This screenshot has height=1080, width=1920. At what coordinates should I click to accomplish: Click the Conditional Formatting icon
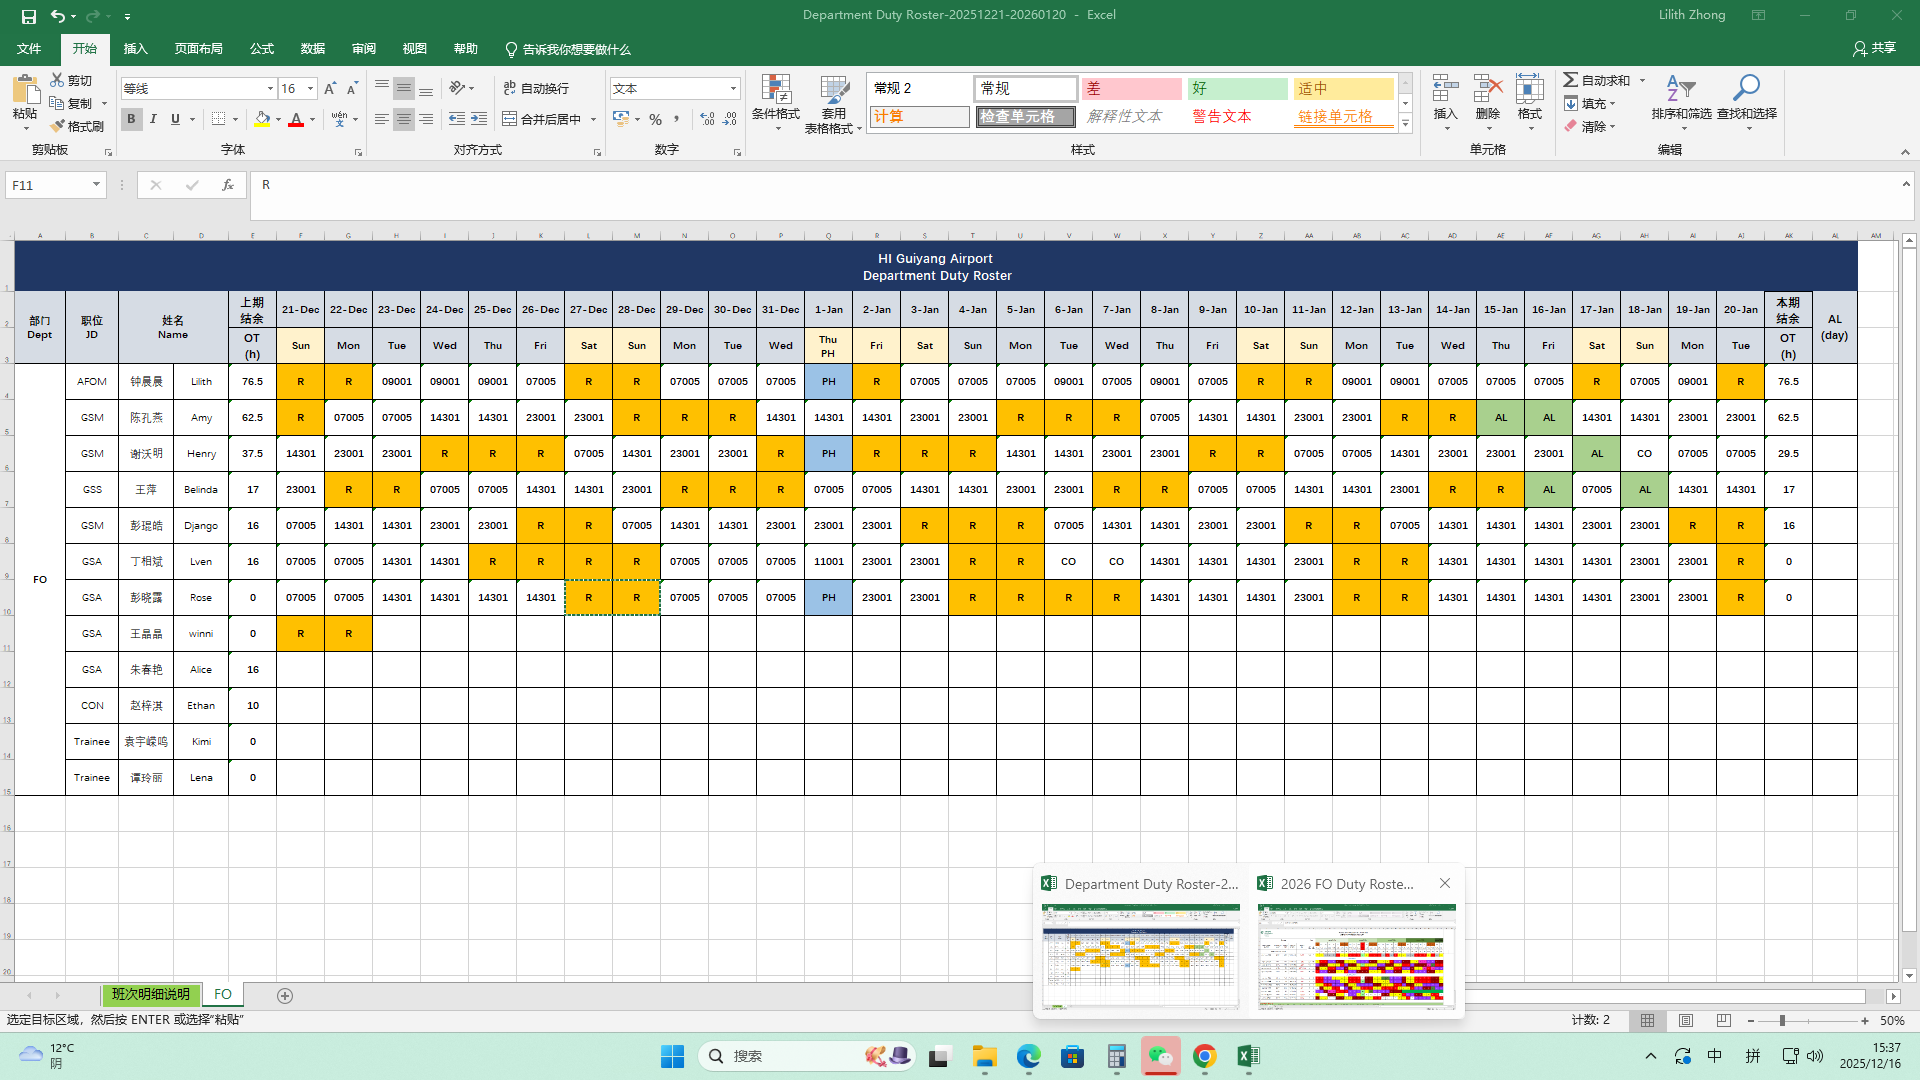pyautogui.click(x=775, y=91)
